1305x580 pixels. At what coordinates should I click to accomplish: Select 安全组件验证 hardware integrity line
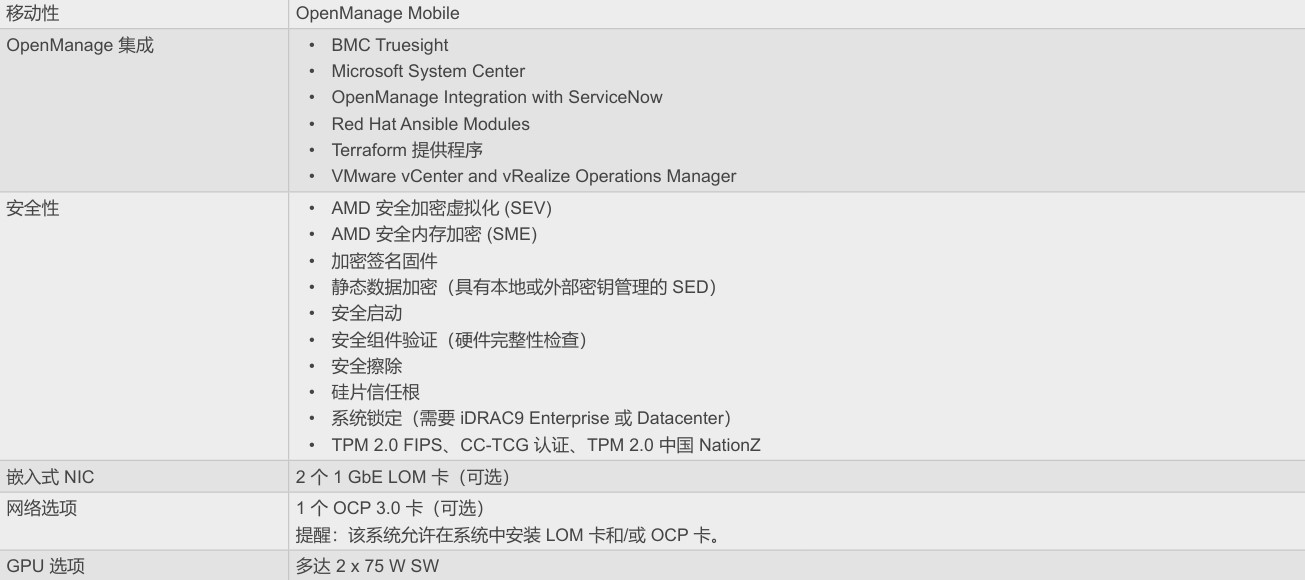pos(459,340)
